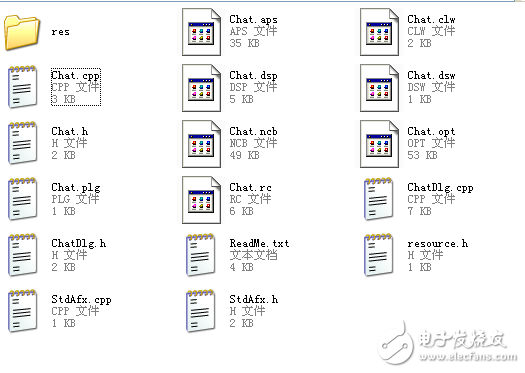
Task: Click the Chat.cpp notepad icon
Action: [22, 87]
